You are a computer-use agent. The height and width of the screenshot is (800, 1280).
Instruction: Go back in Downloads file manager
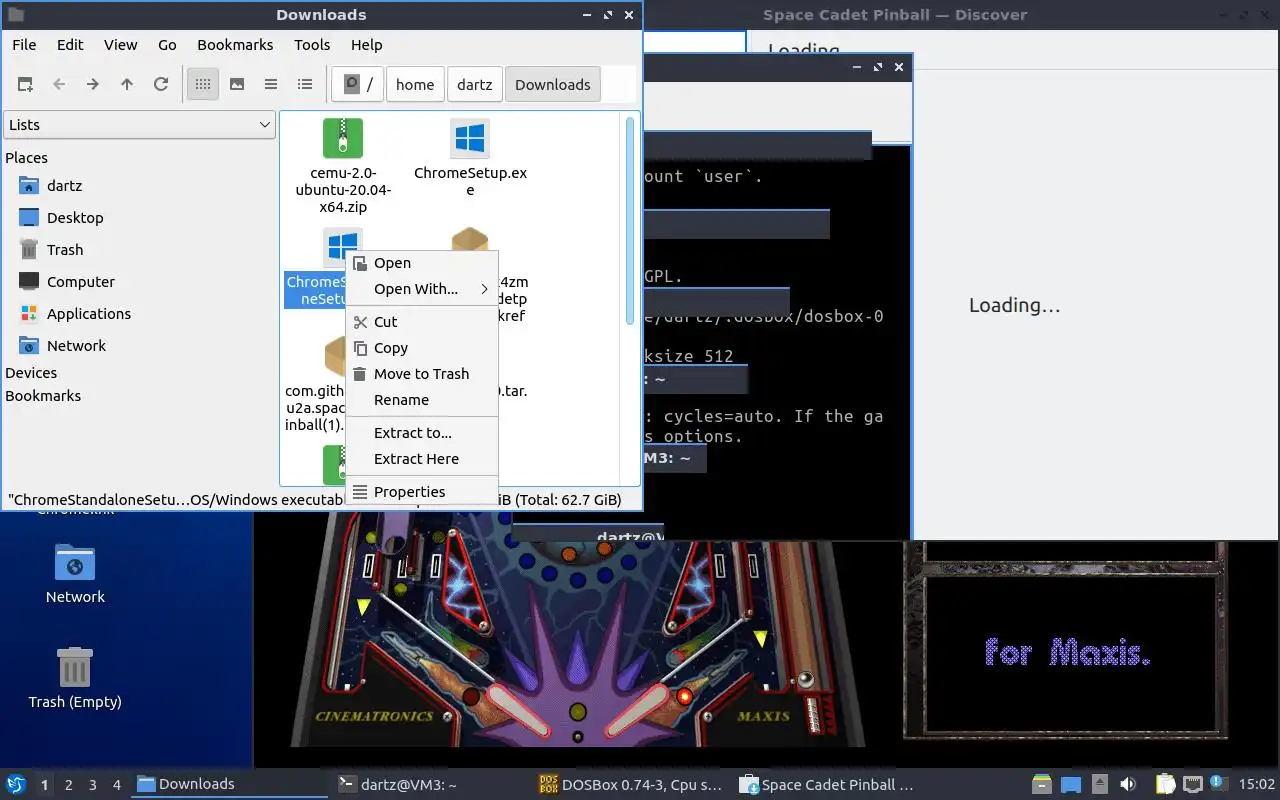coord(59,85)
